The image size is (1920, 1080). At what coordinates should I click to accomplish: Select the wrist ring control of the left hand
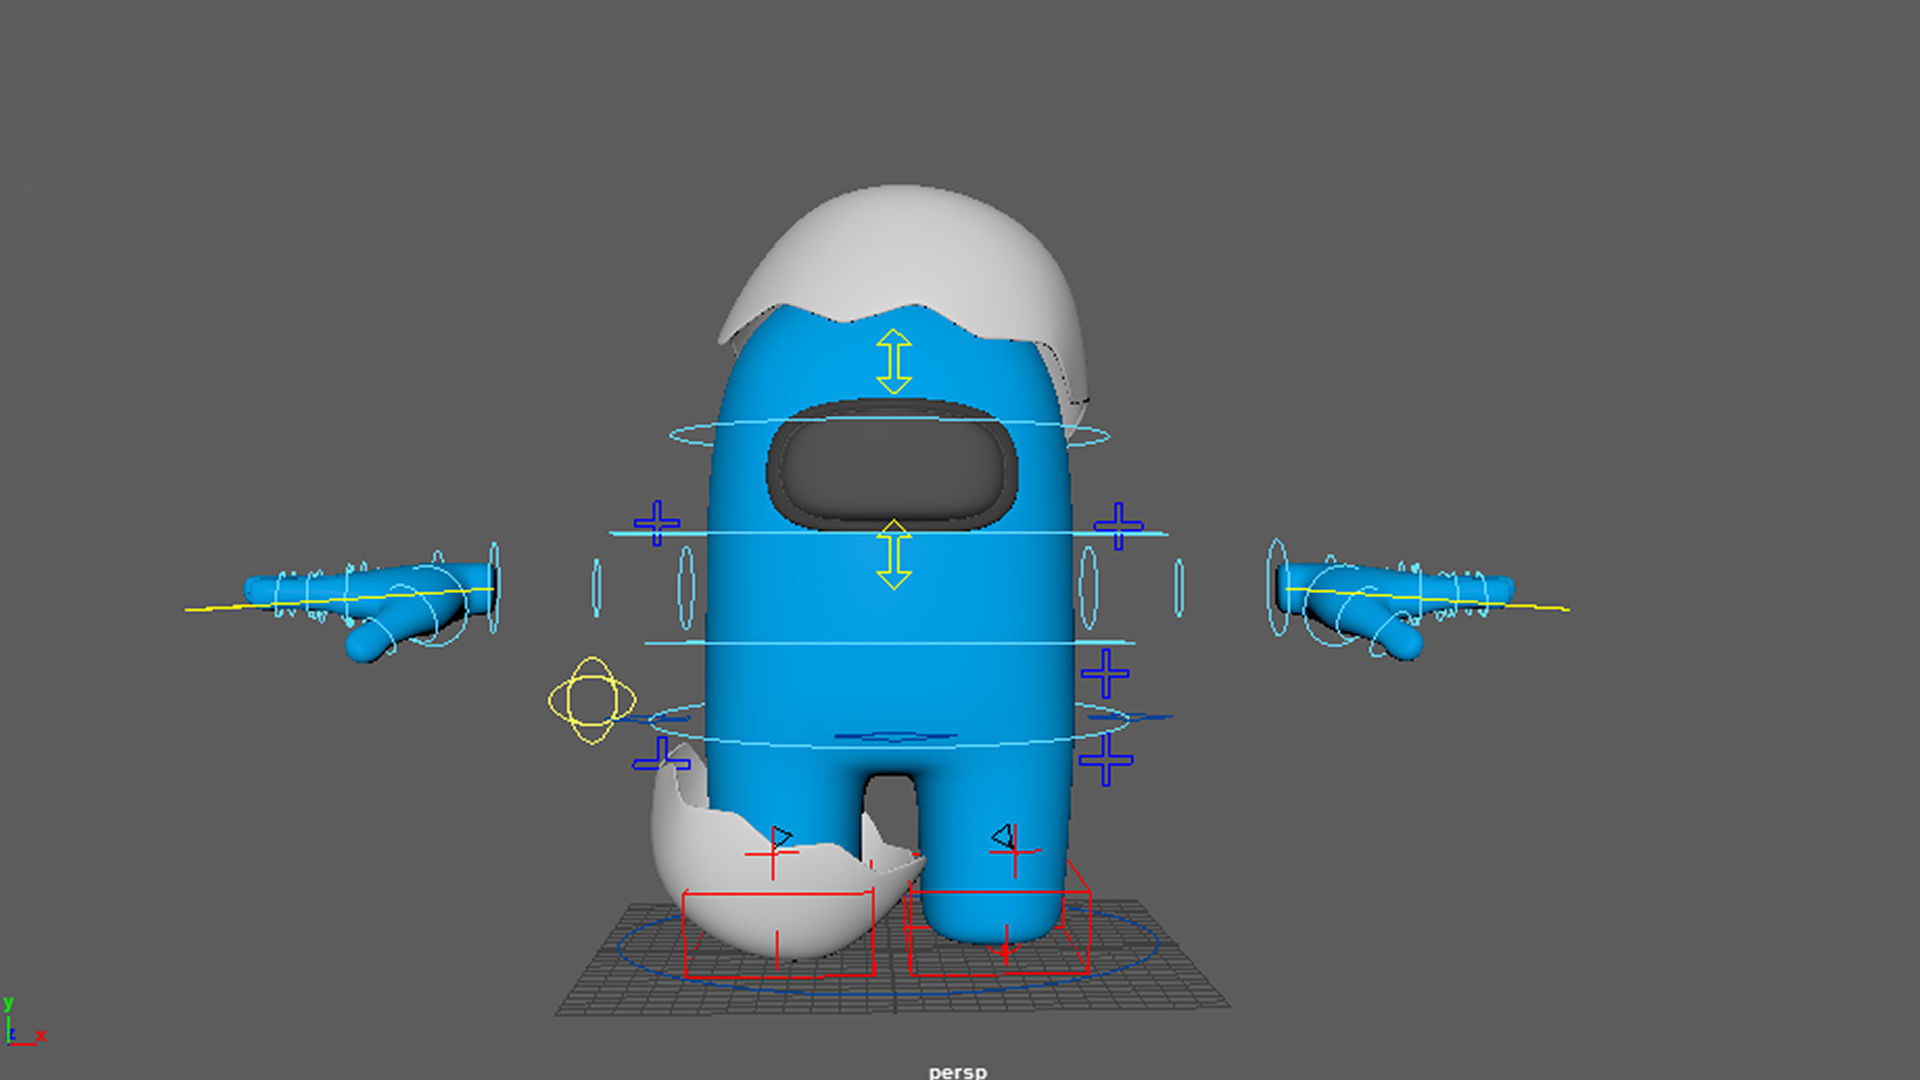click(x=493, y=588)
